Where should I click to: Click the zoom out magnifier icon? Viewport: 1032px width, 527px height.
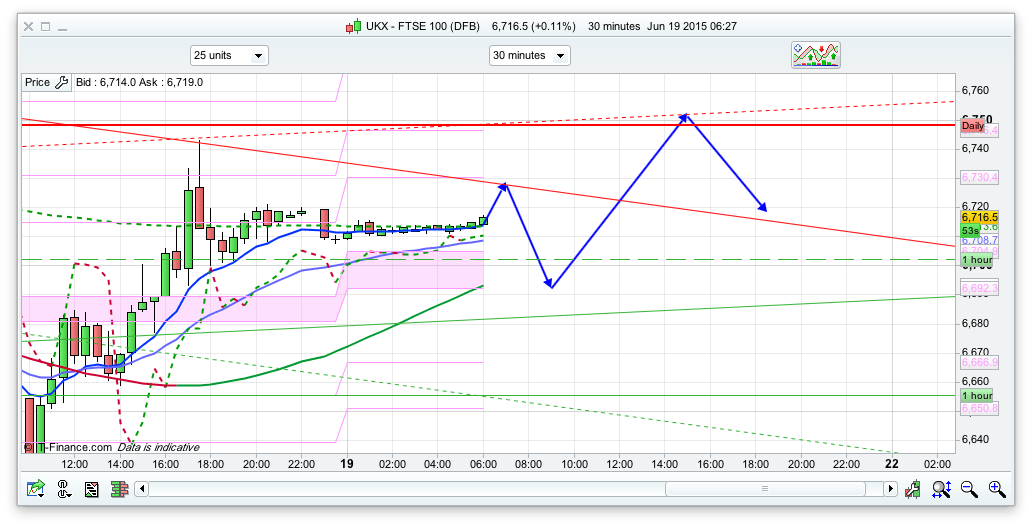click(x=969, y=489)
